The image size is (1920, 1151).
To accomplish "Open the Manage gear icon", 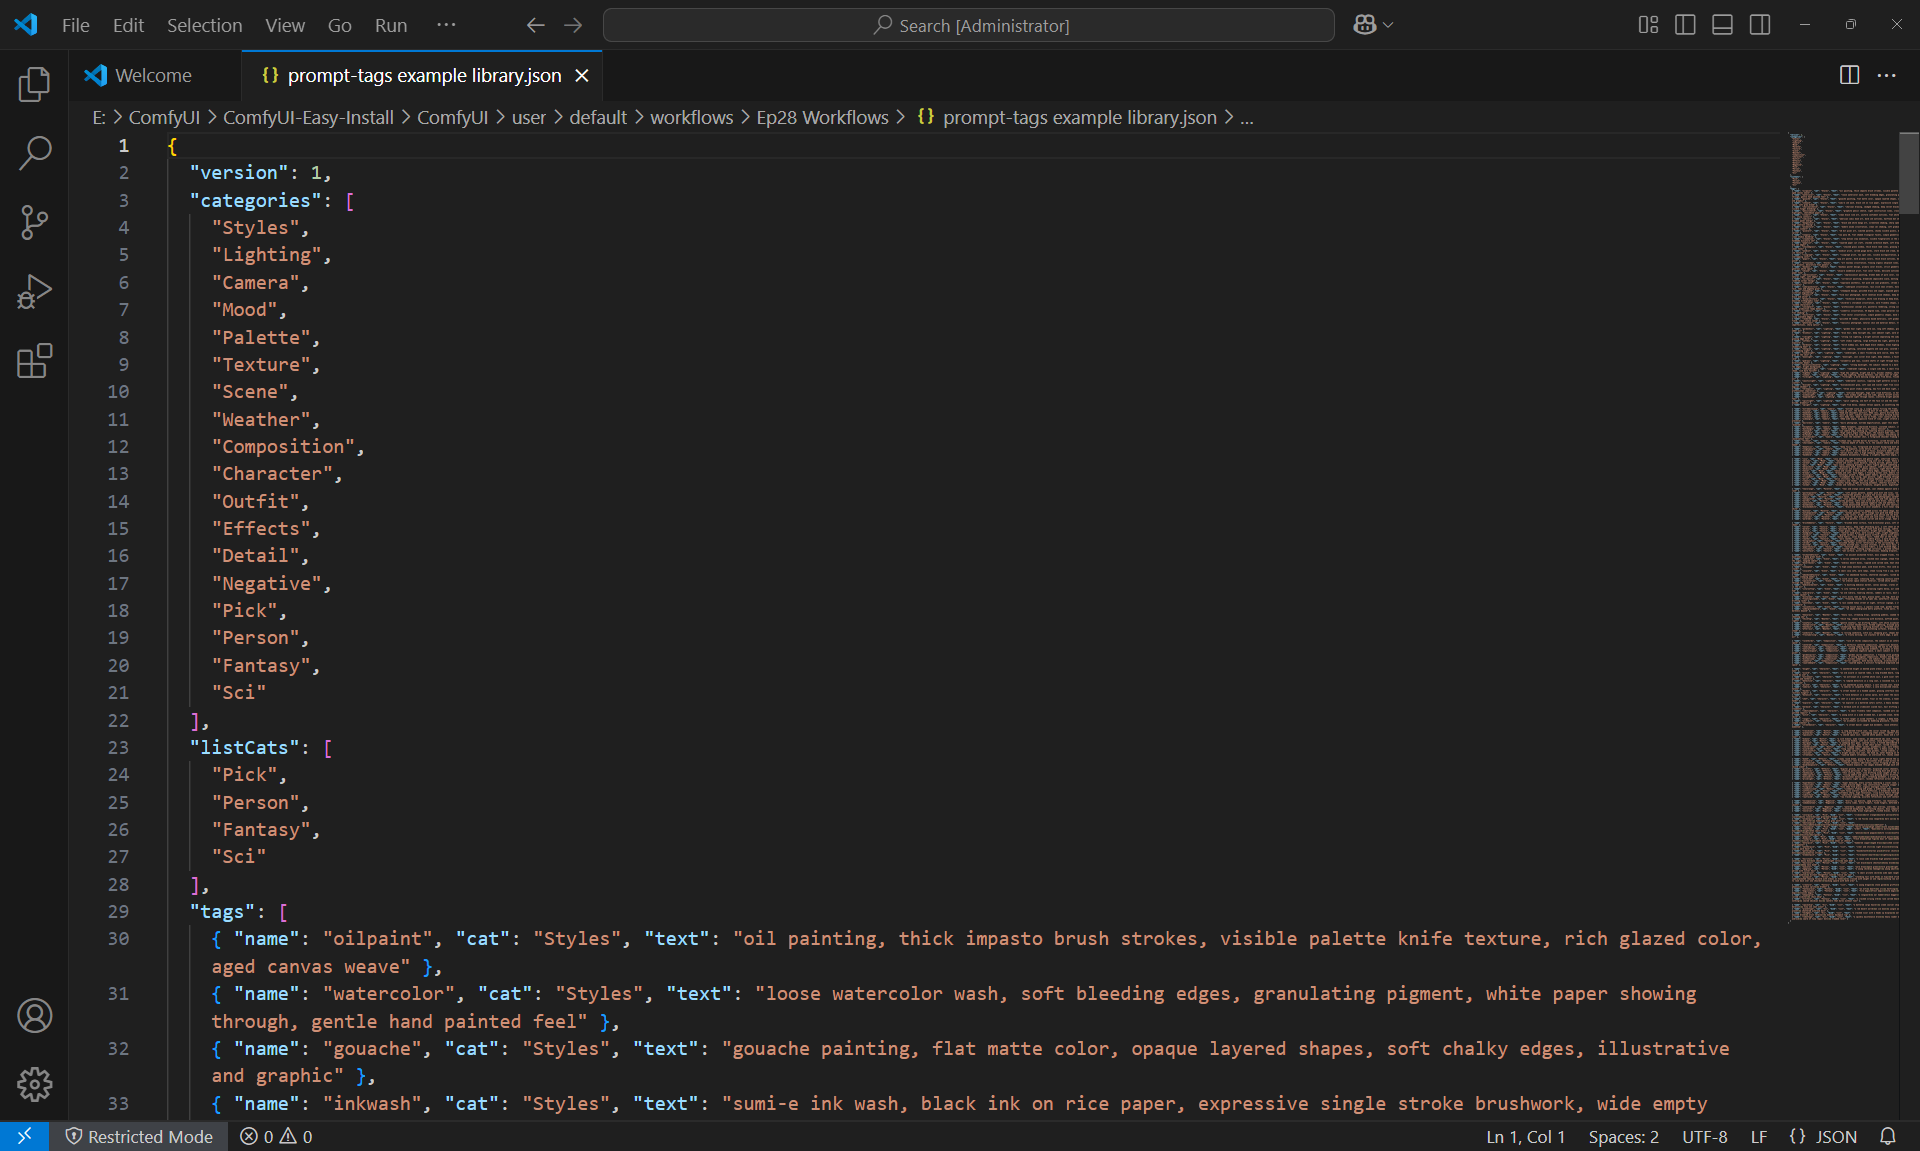I will [x=34, y=1084].
